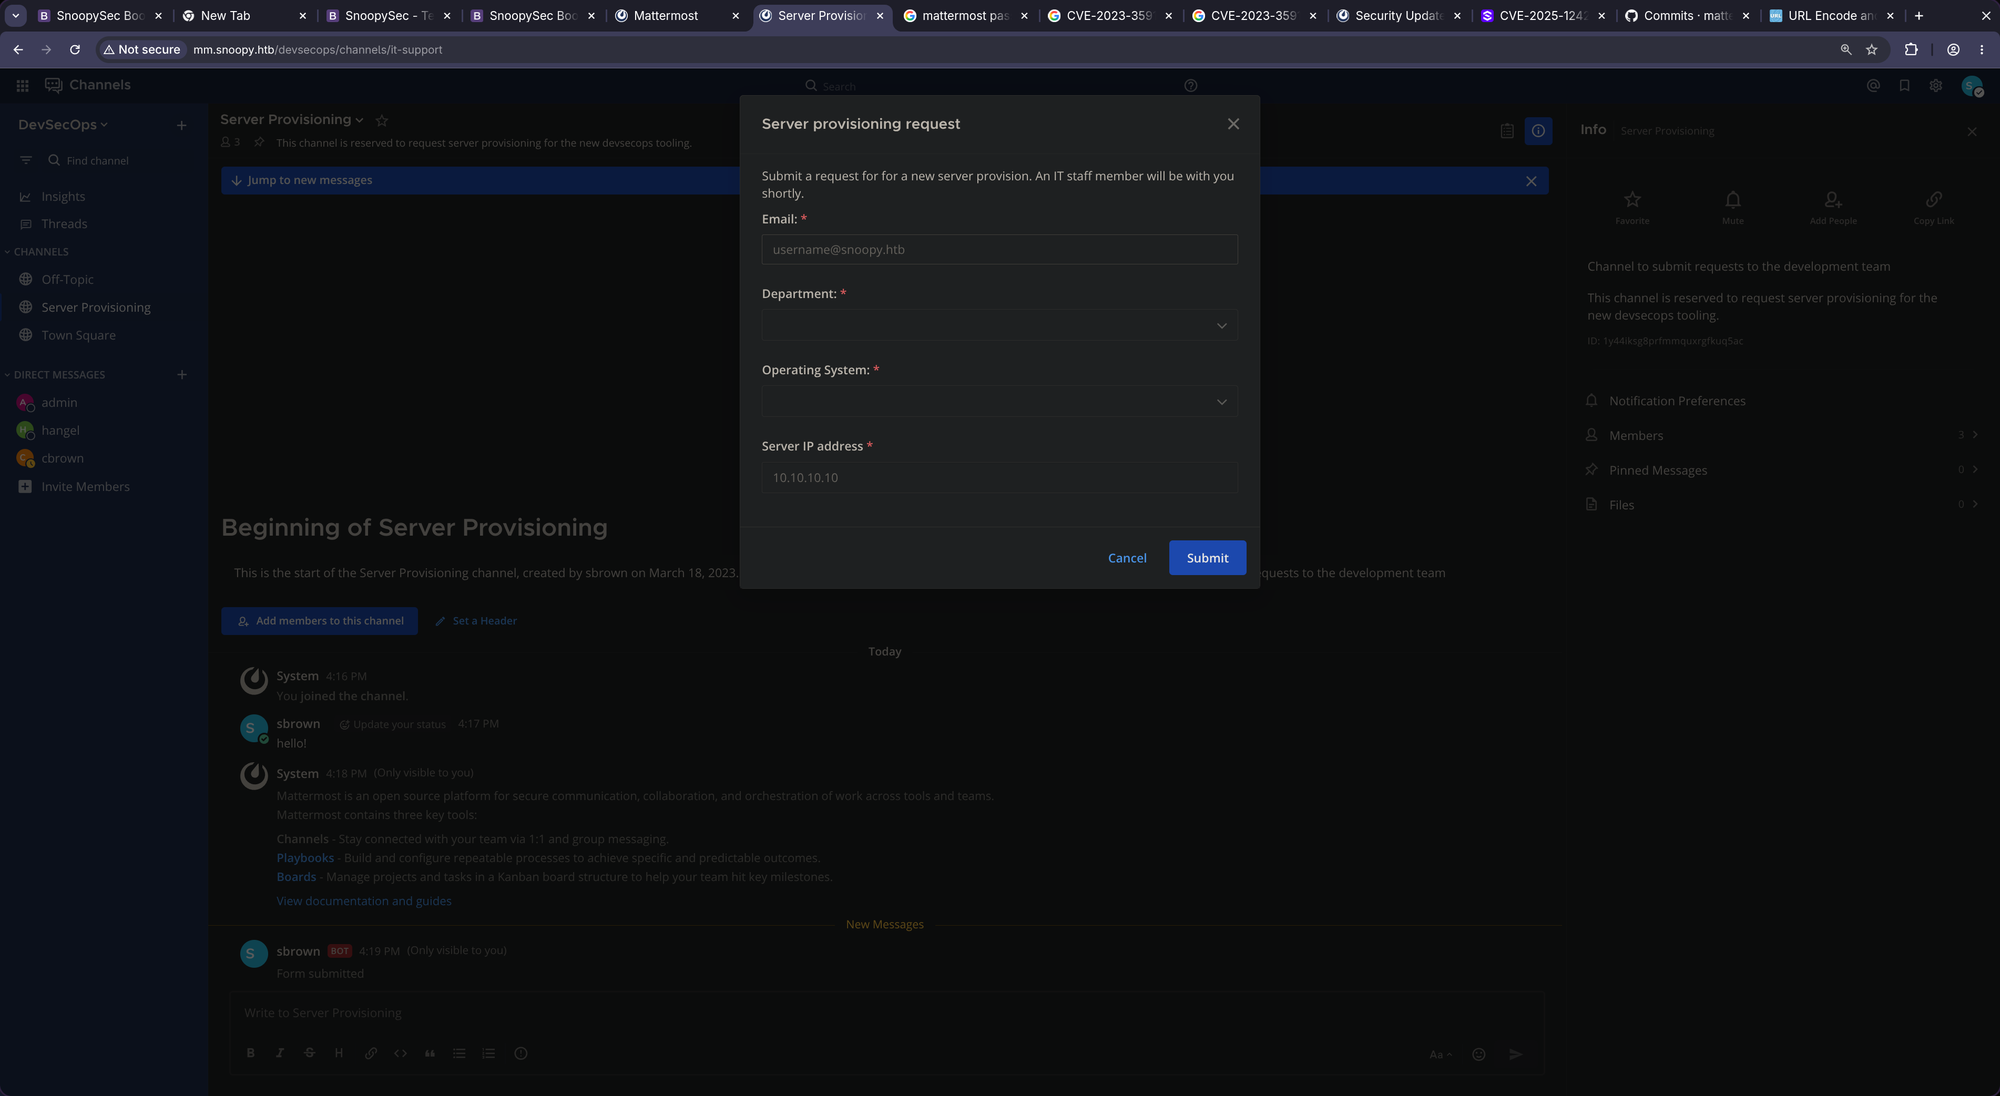Viewport: 2000px width, 1096px height.
Task: Close the Server provisioning request dialog
Action: (x=1233, y=124)
